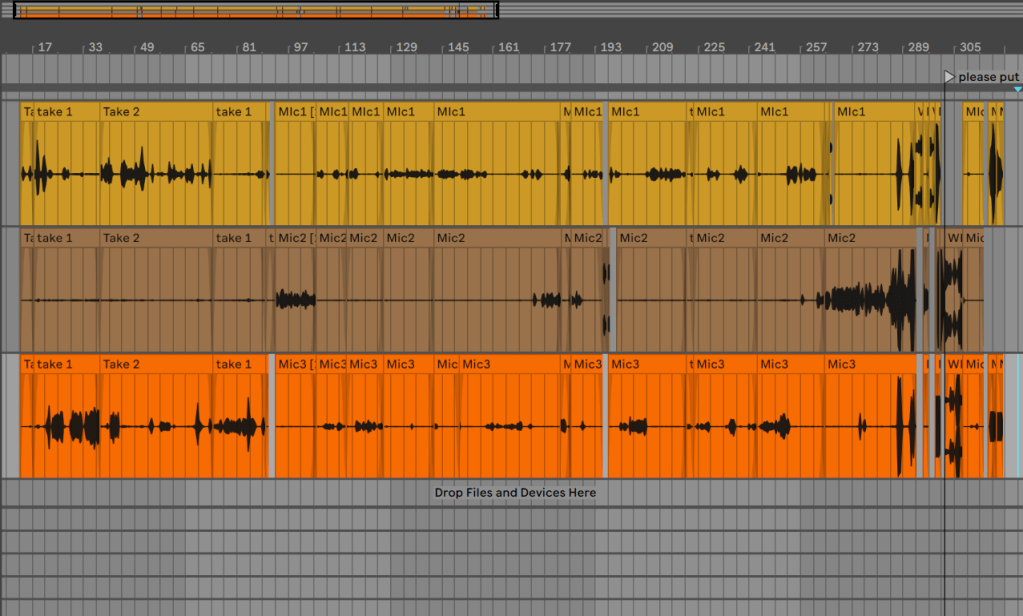Click the play triangle of the "please put" locator

coord(949,77)
